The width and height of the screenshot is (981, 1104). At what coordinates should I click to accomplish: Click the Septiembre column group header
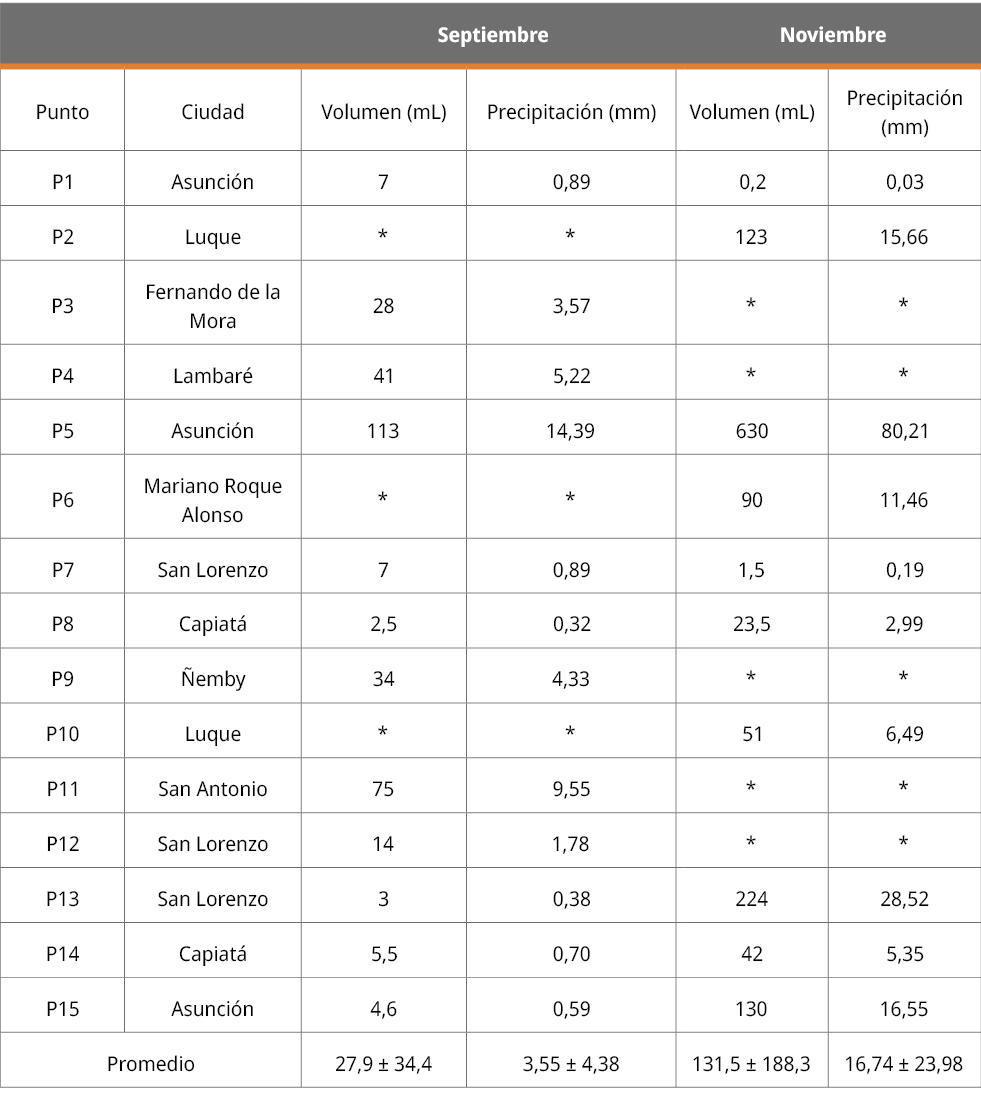coord(492,35)
